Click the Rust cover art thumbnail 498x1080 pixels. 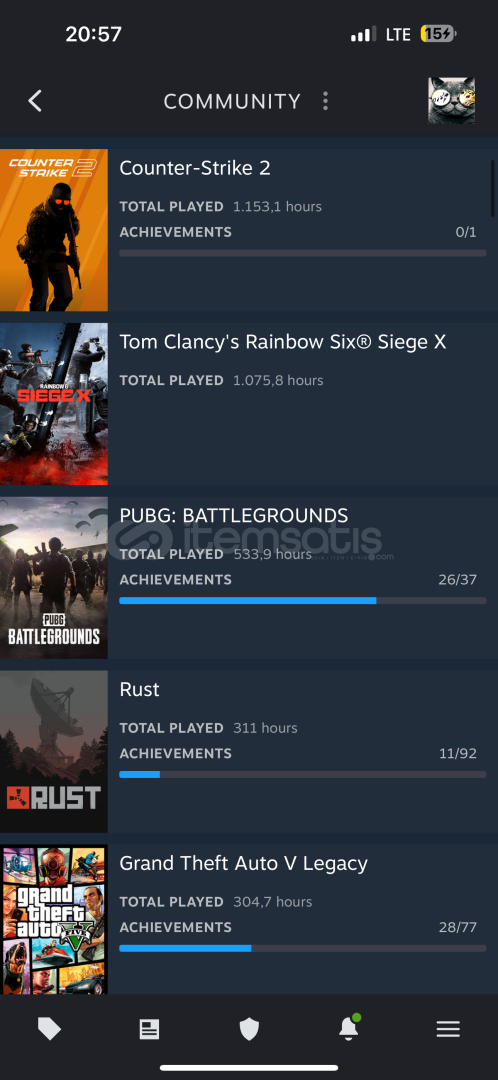(54, 751)
